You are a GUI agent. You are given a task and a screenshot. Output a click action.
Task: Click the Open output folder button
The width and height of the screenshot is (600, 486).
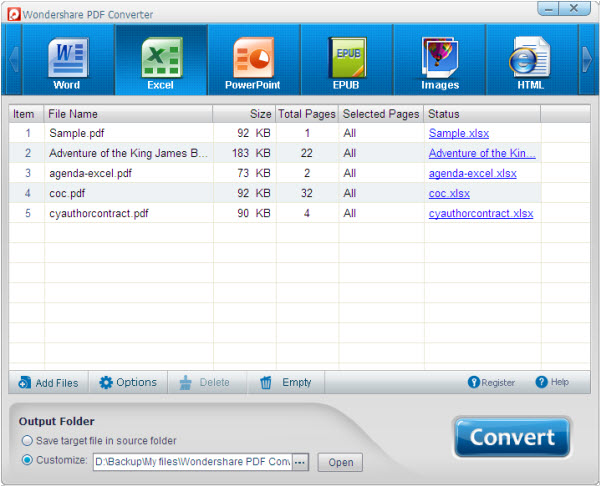341,462
